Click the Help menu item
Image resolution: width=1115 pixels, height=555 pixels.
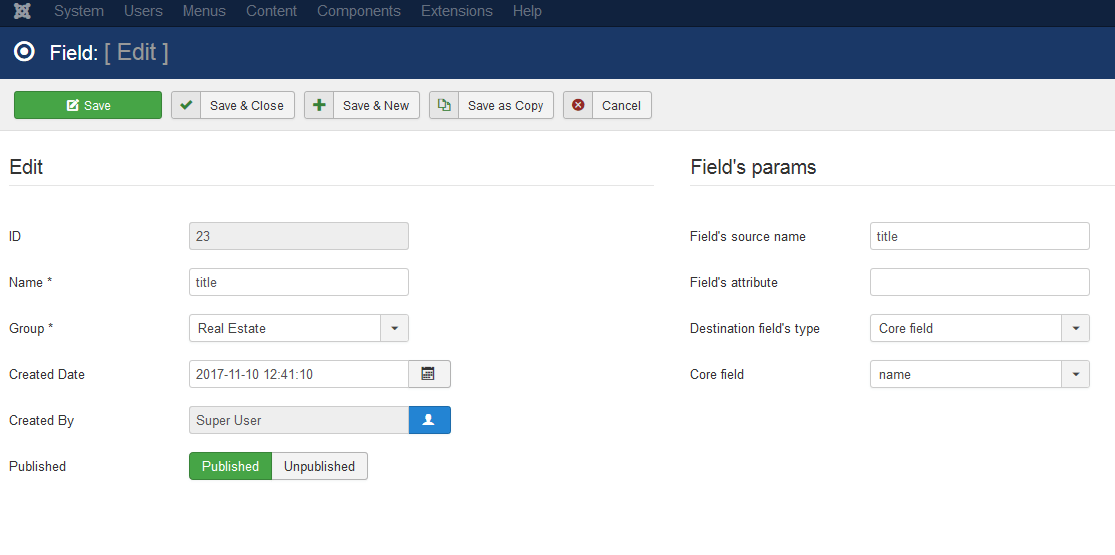pos(527,11)
